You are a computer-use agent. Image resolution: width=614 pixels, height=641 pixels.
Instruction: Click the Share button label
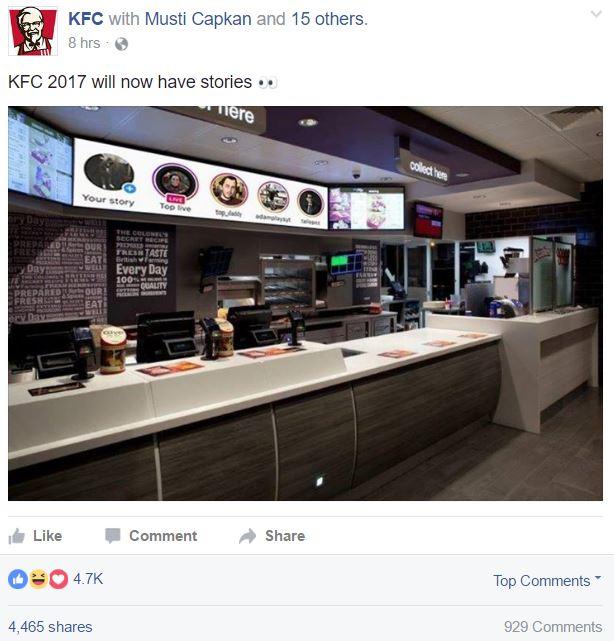pos(285,536)
